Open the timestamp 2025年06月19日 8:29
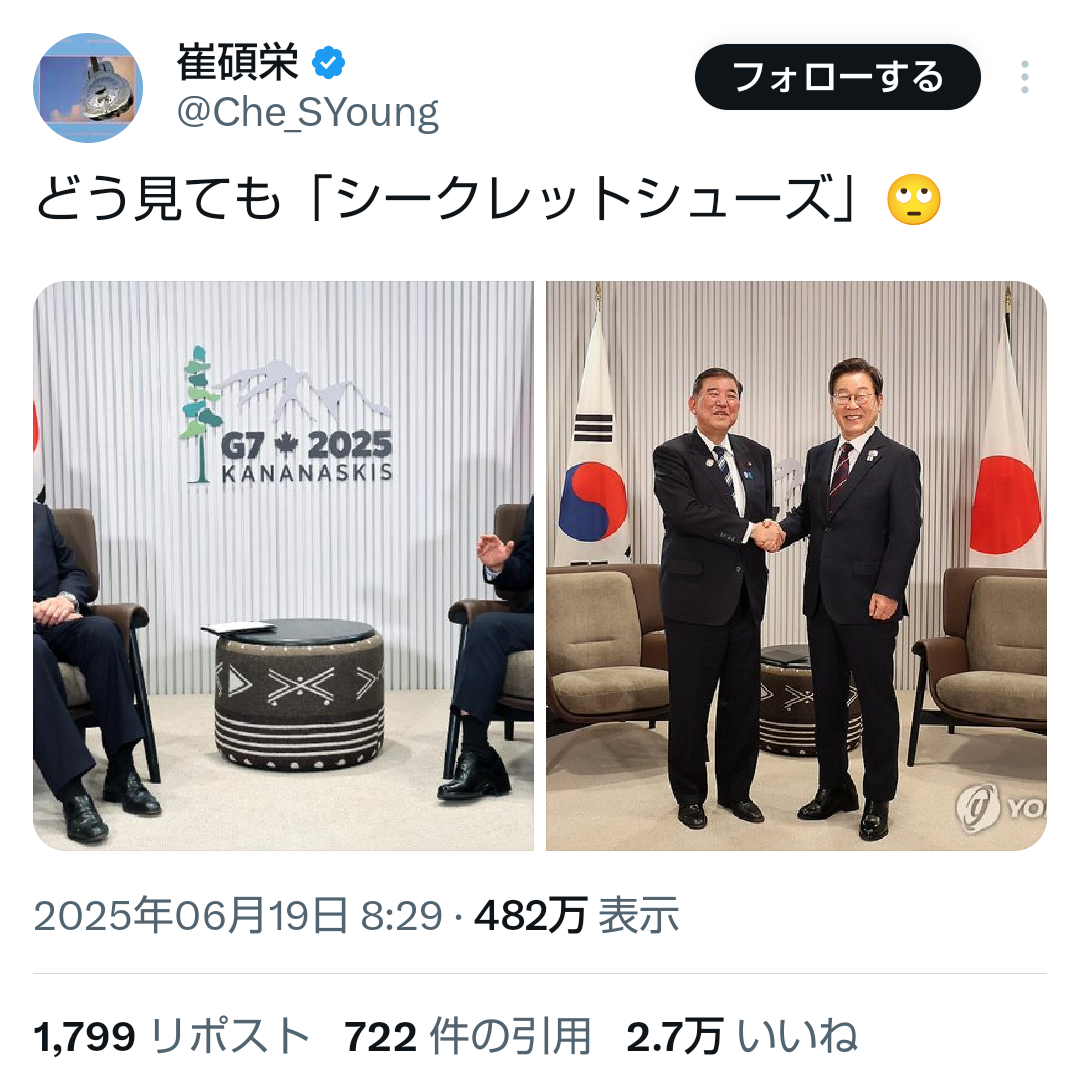 point(238,915)
